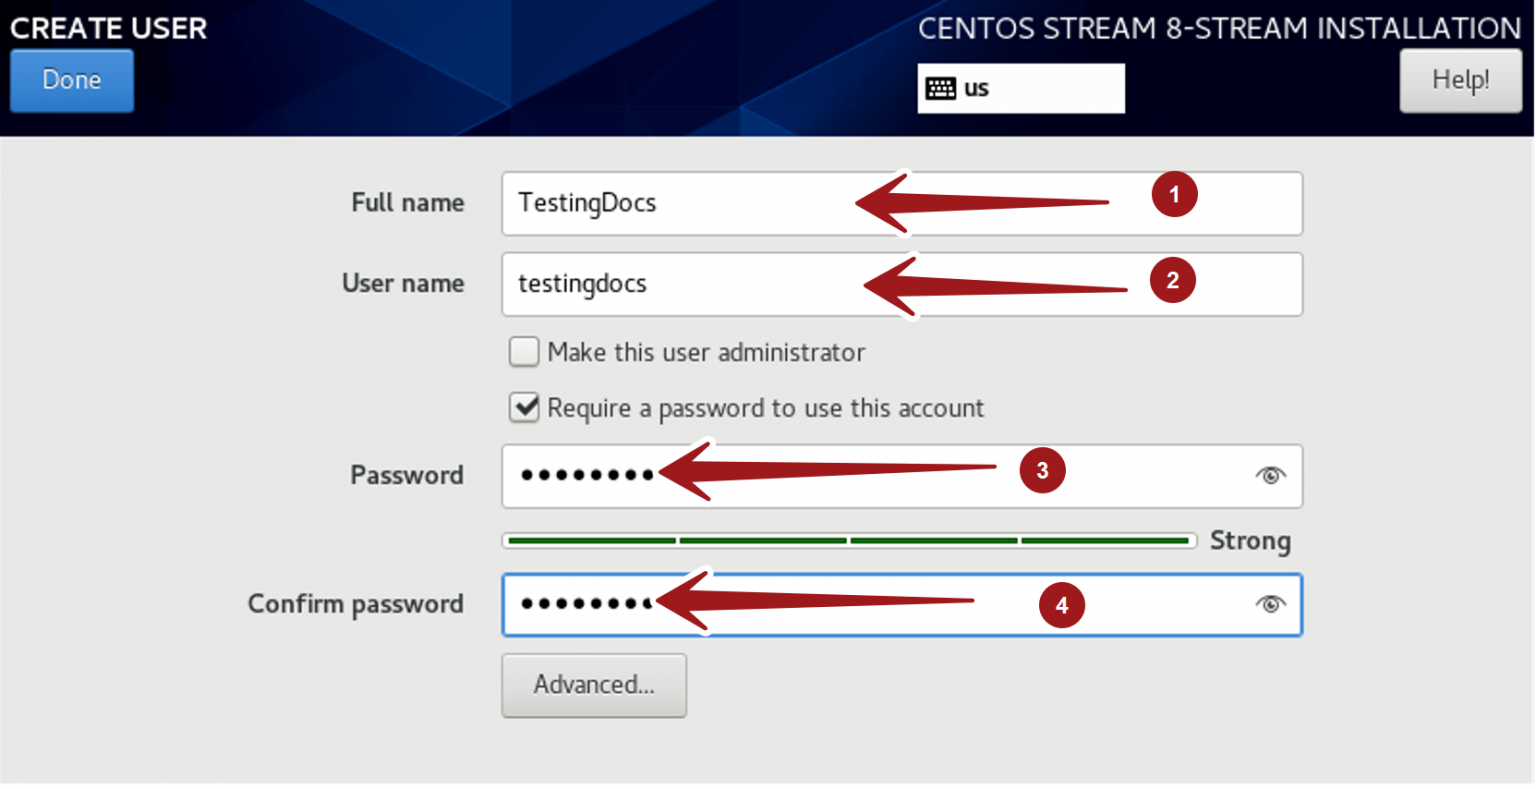The width and height of the screenshot is (1536, 789).
Task: Click the CREATE USER heading
Action: coord(109,28)
